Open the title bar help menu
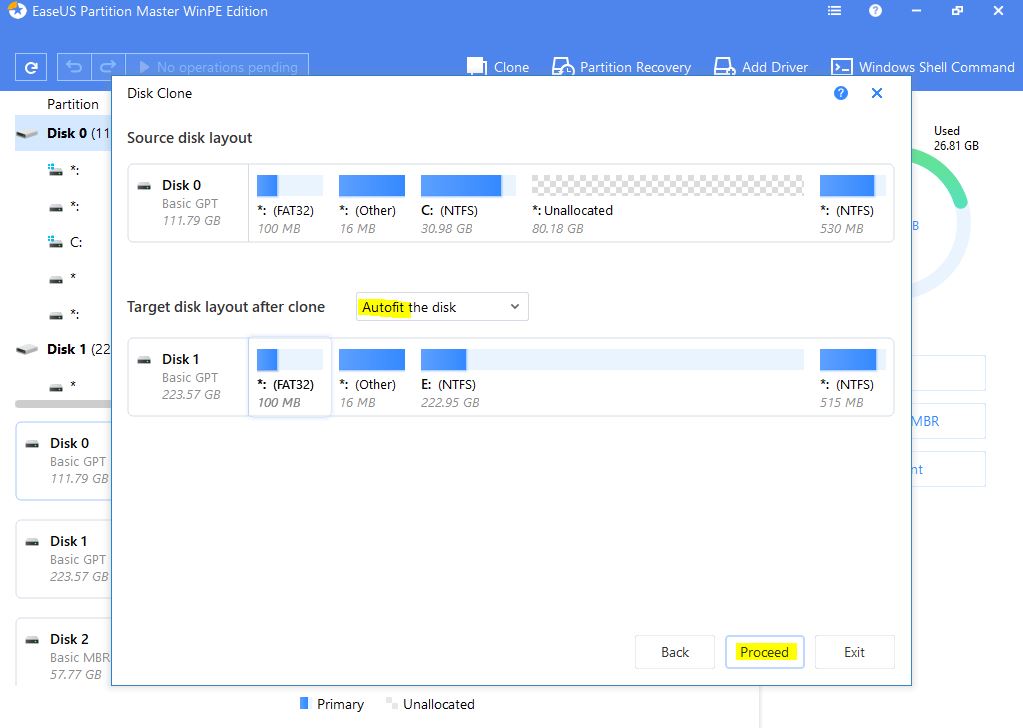The image size is (1023, 728). point(875,12)
